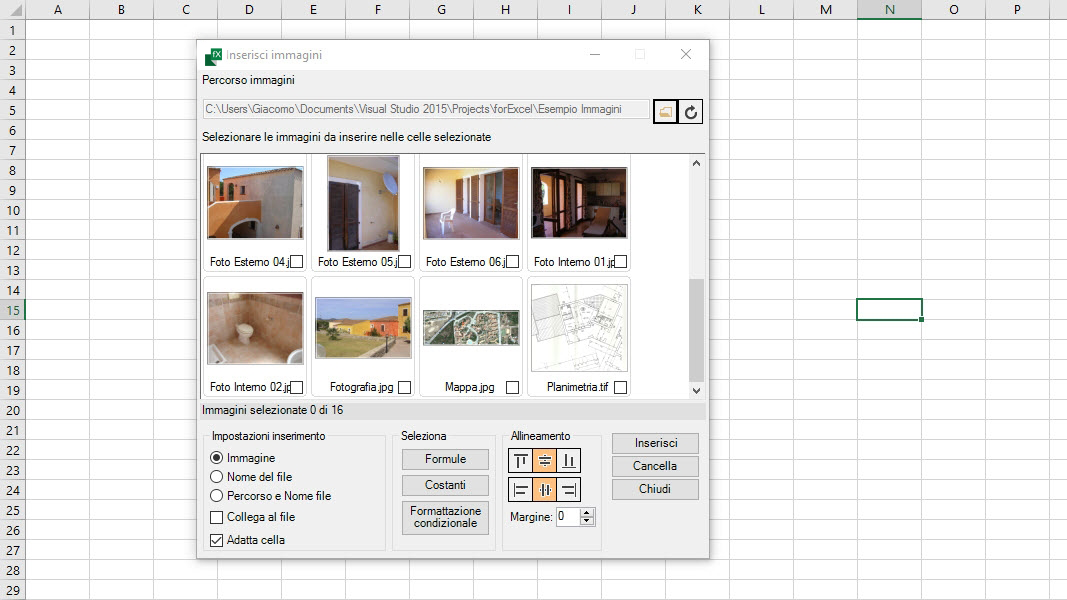This screenshot has width=1067, height=600.
Task: Select column header K
Action: click(697, 10)
